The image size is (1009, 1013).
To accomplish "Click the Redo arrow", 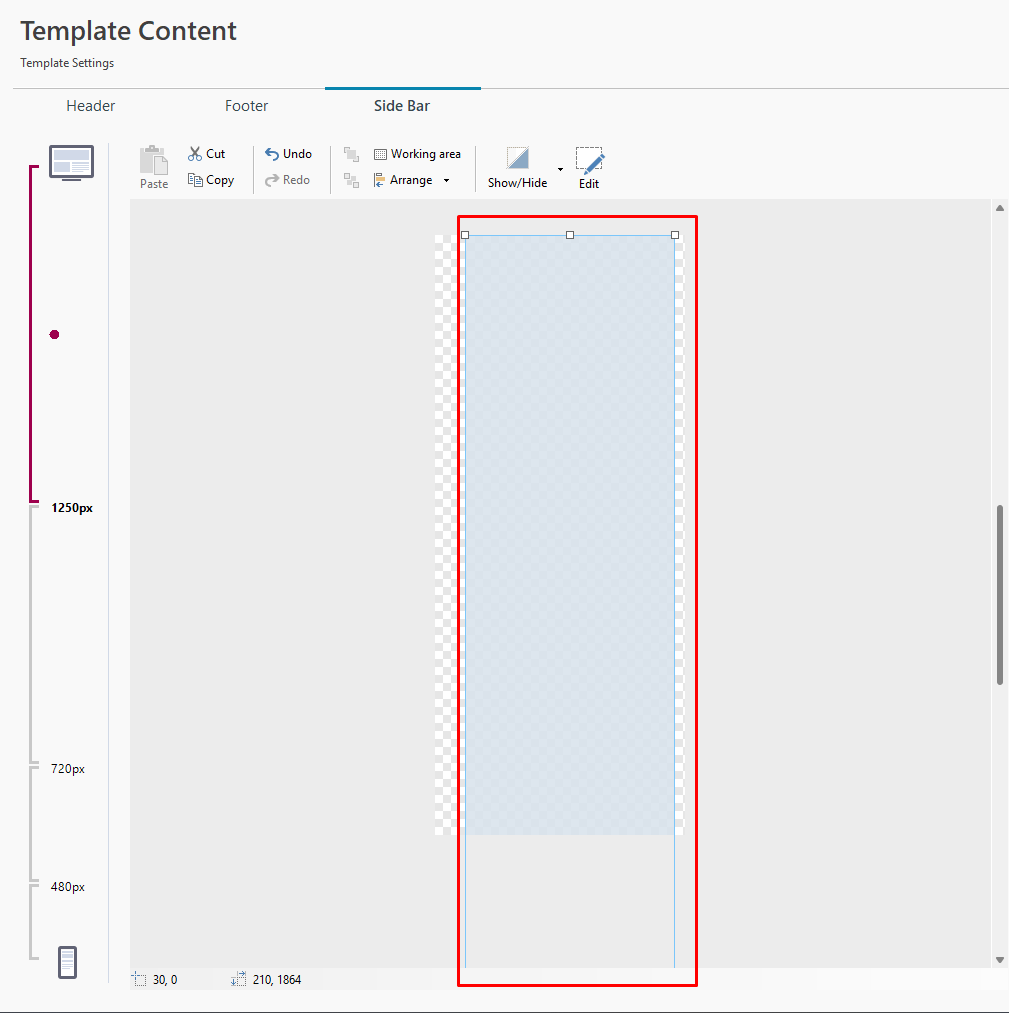I will [x=288, y=180].
